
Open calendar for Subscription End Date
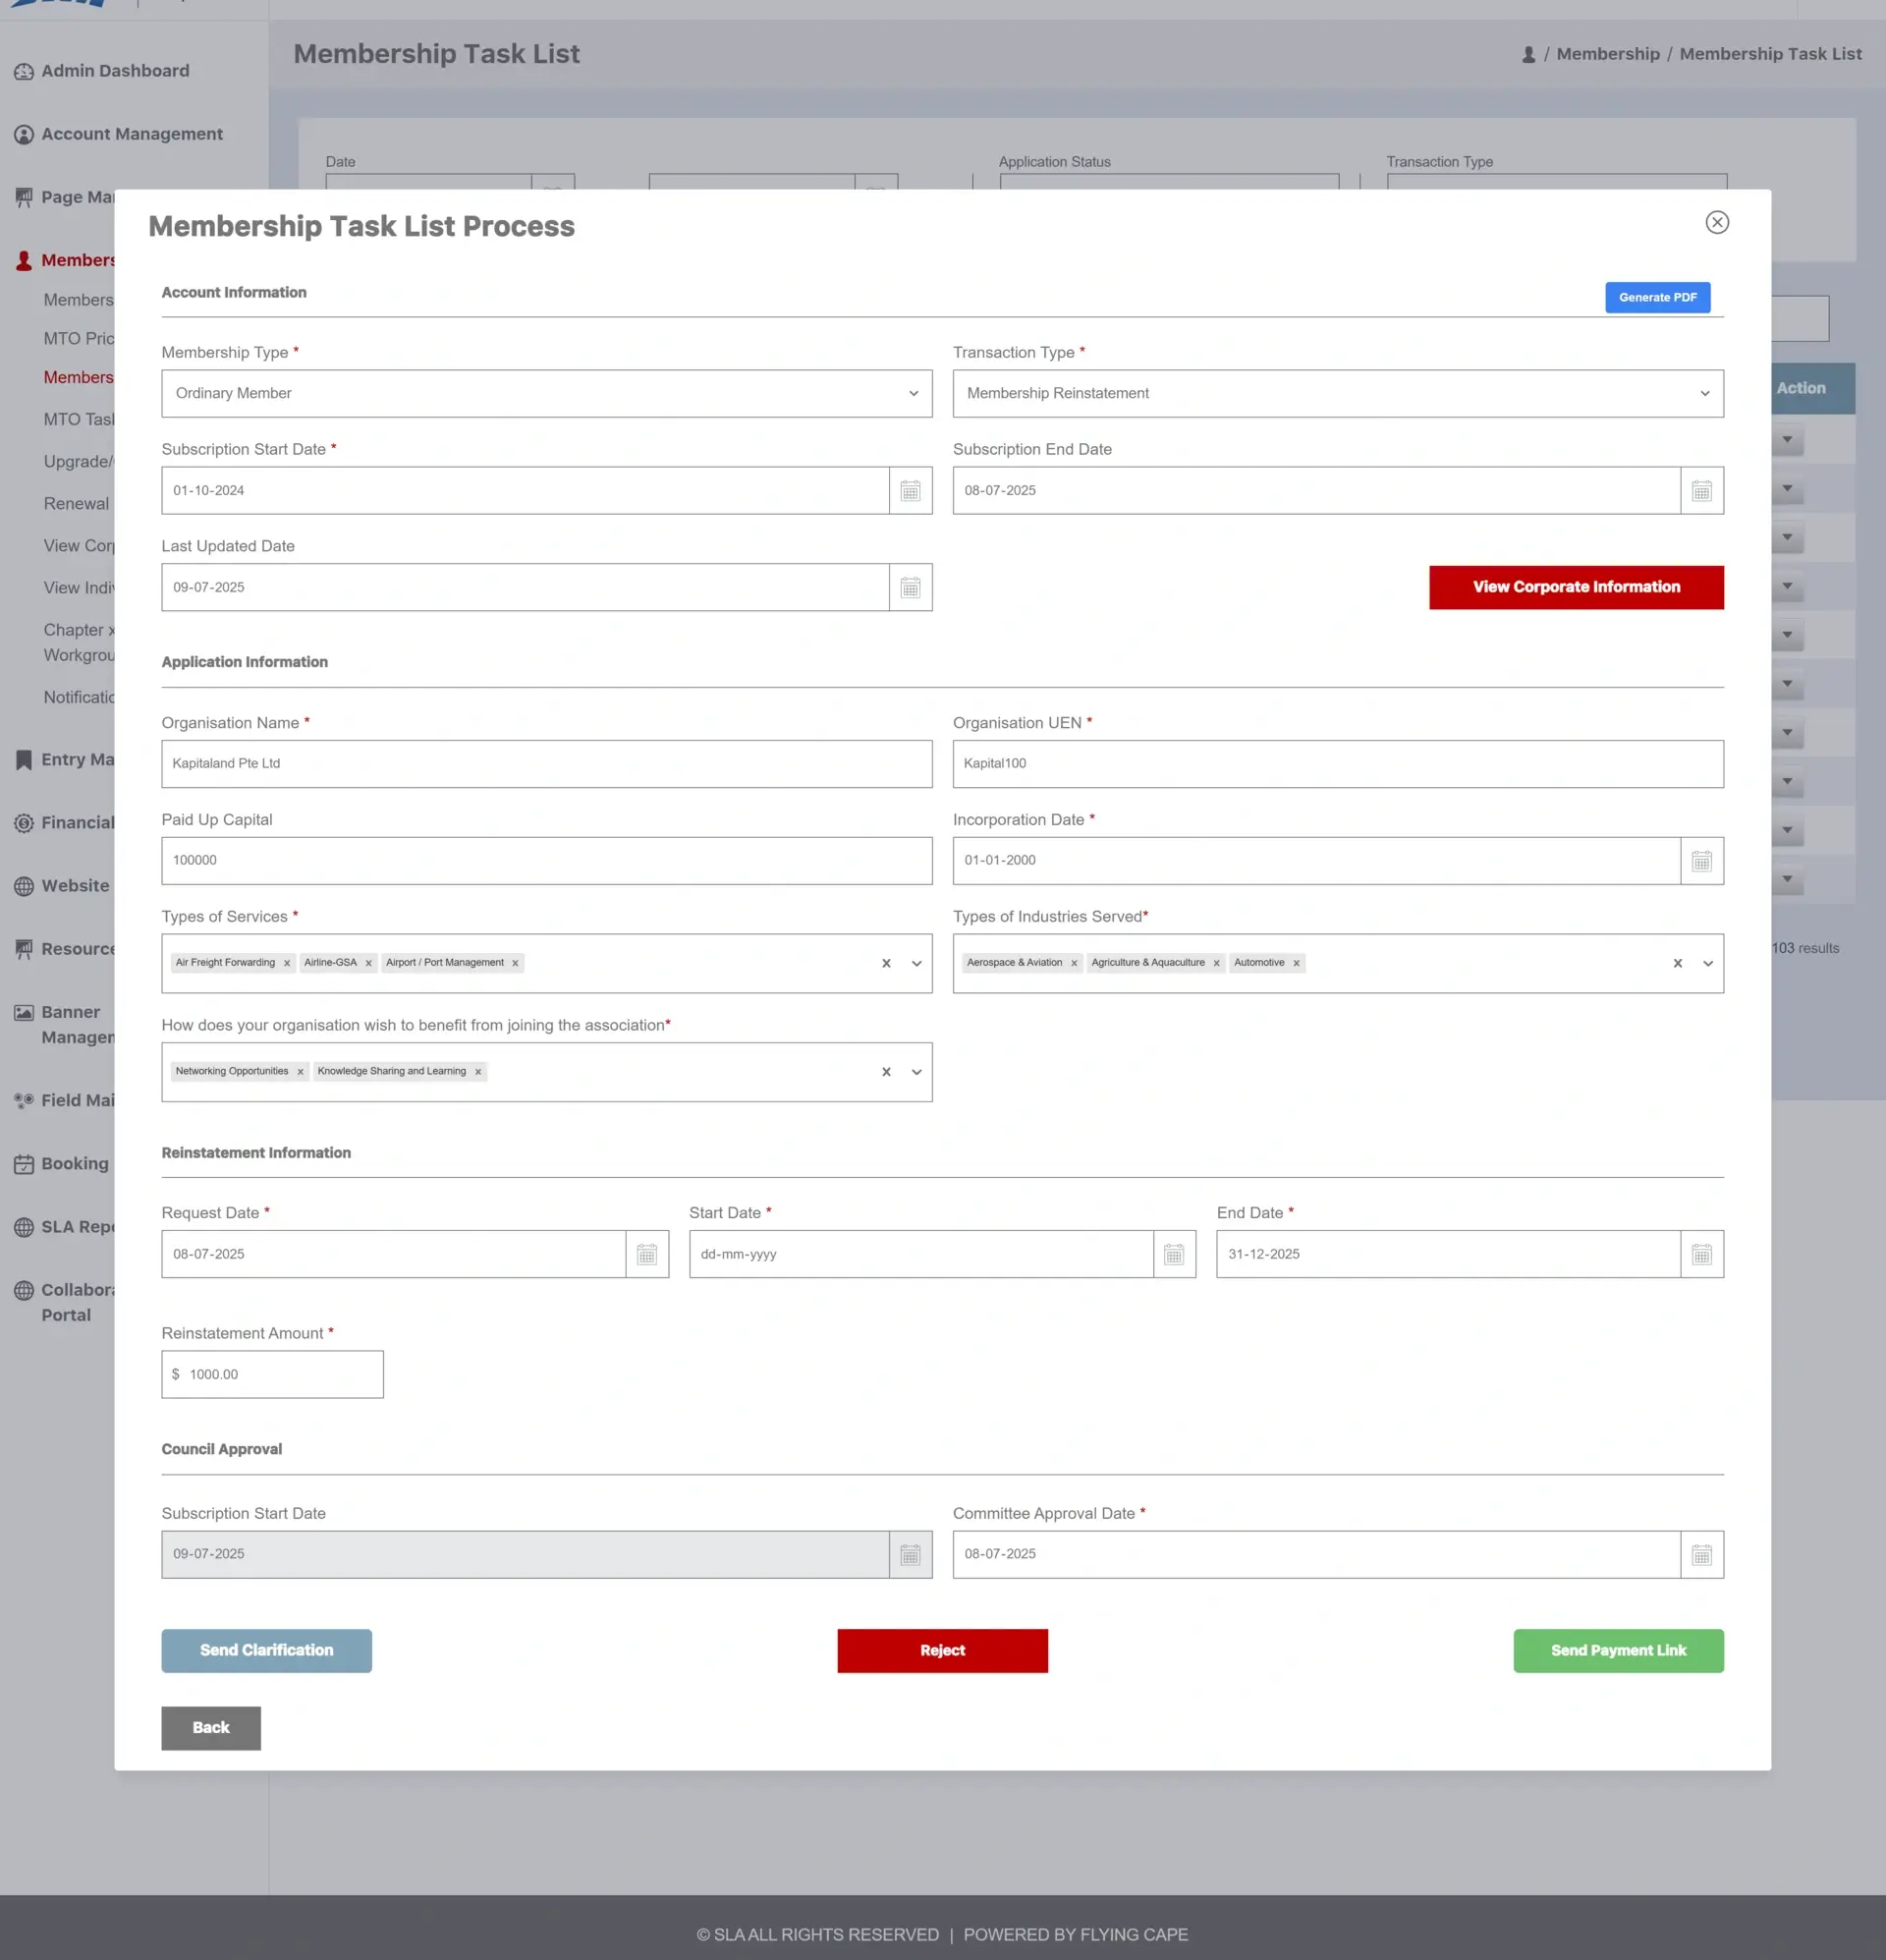pyautogui.click(x=1701, y=491)
